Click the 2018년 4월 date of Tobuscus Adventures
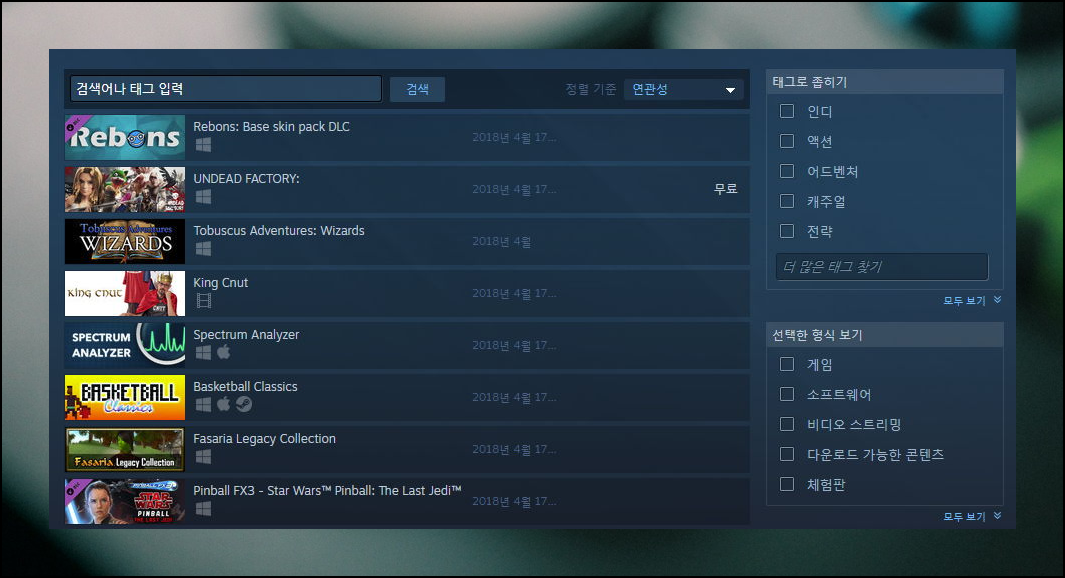The height and width of the screenshot is (578, 1065). (x=501, y=241)
